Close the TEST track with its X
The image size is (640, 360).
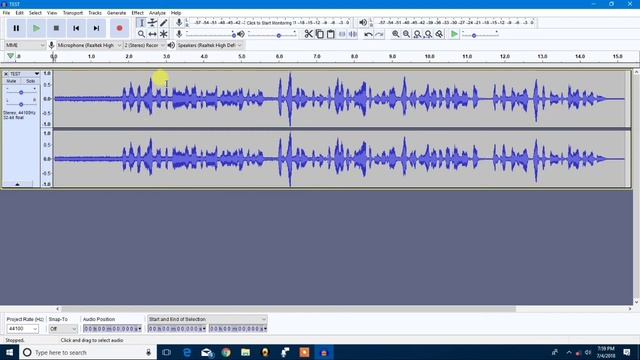pos(6,74)
